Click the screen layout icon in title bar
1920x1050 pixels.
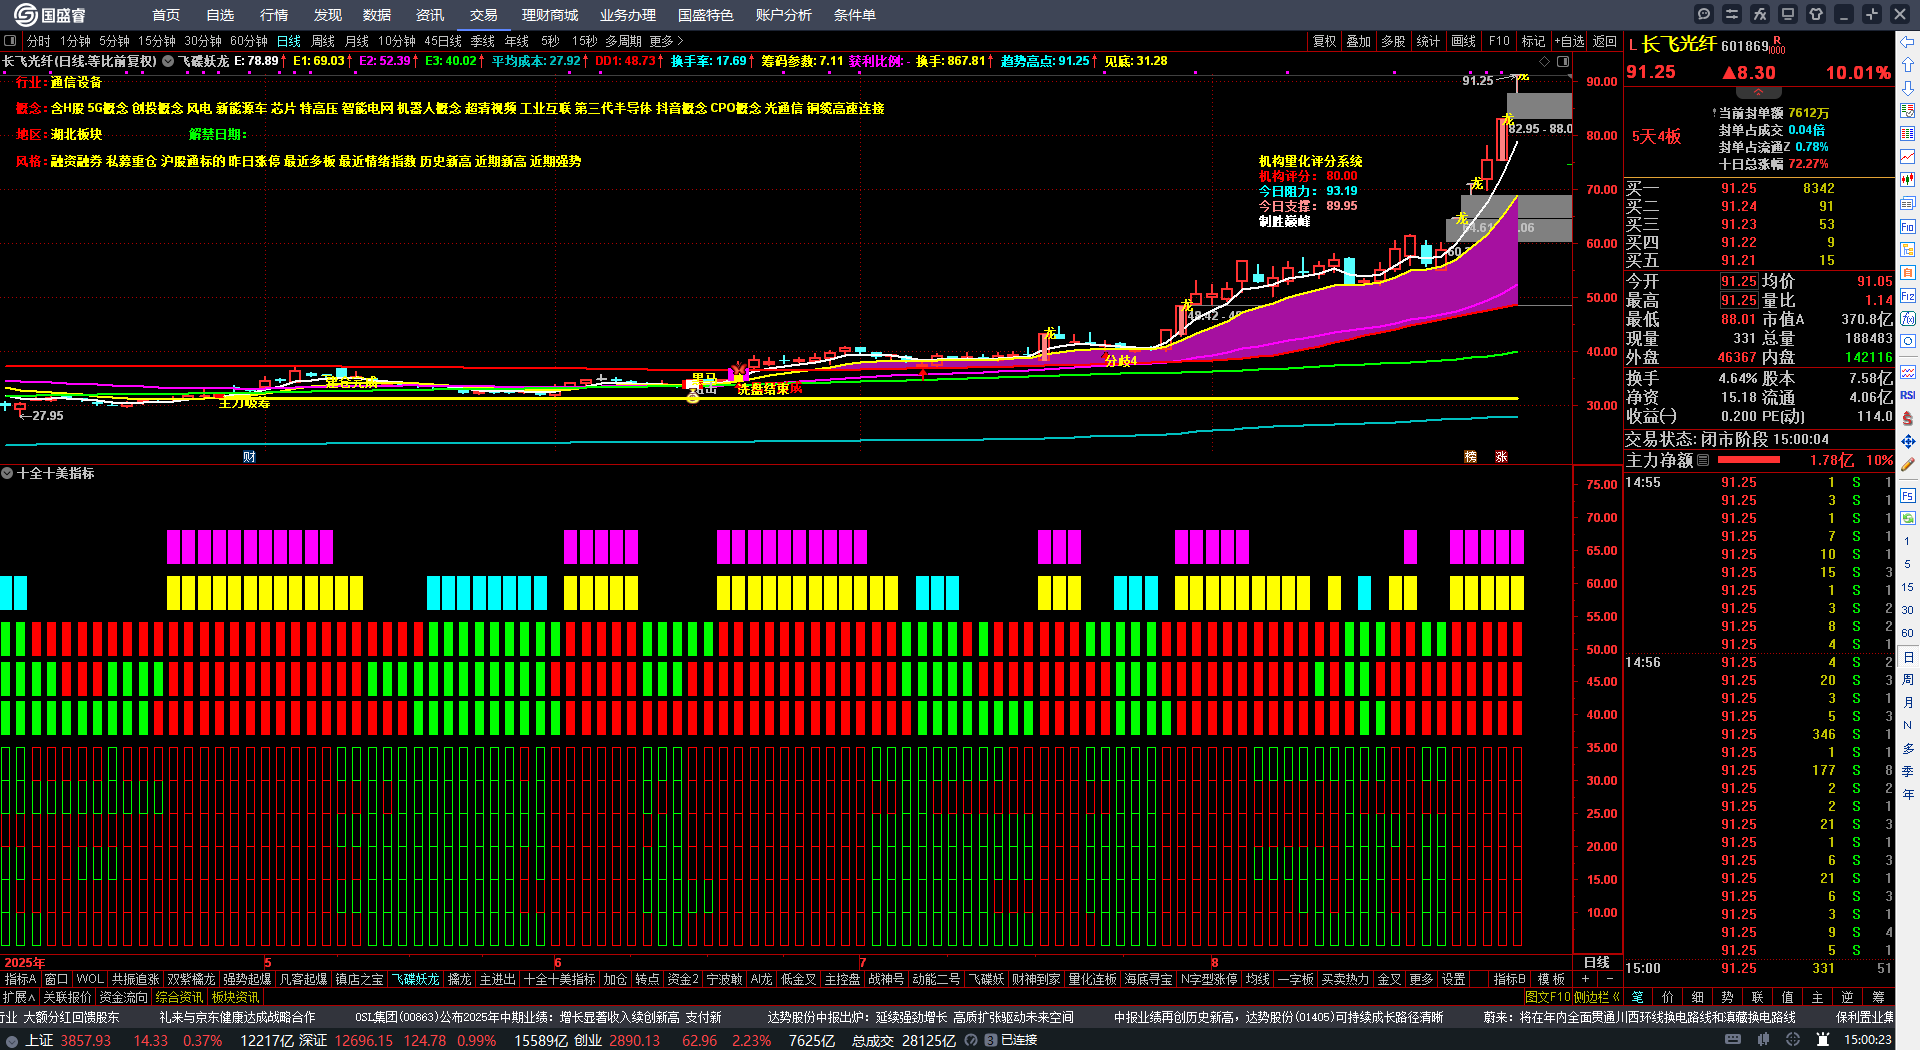click(x=1788, y=14)
